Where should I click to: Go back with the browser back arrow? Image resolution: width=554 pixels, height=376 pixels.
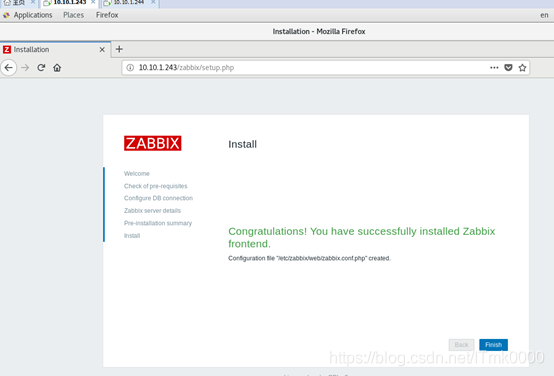click(9, 67)
